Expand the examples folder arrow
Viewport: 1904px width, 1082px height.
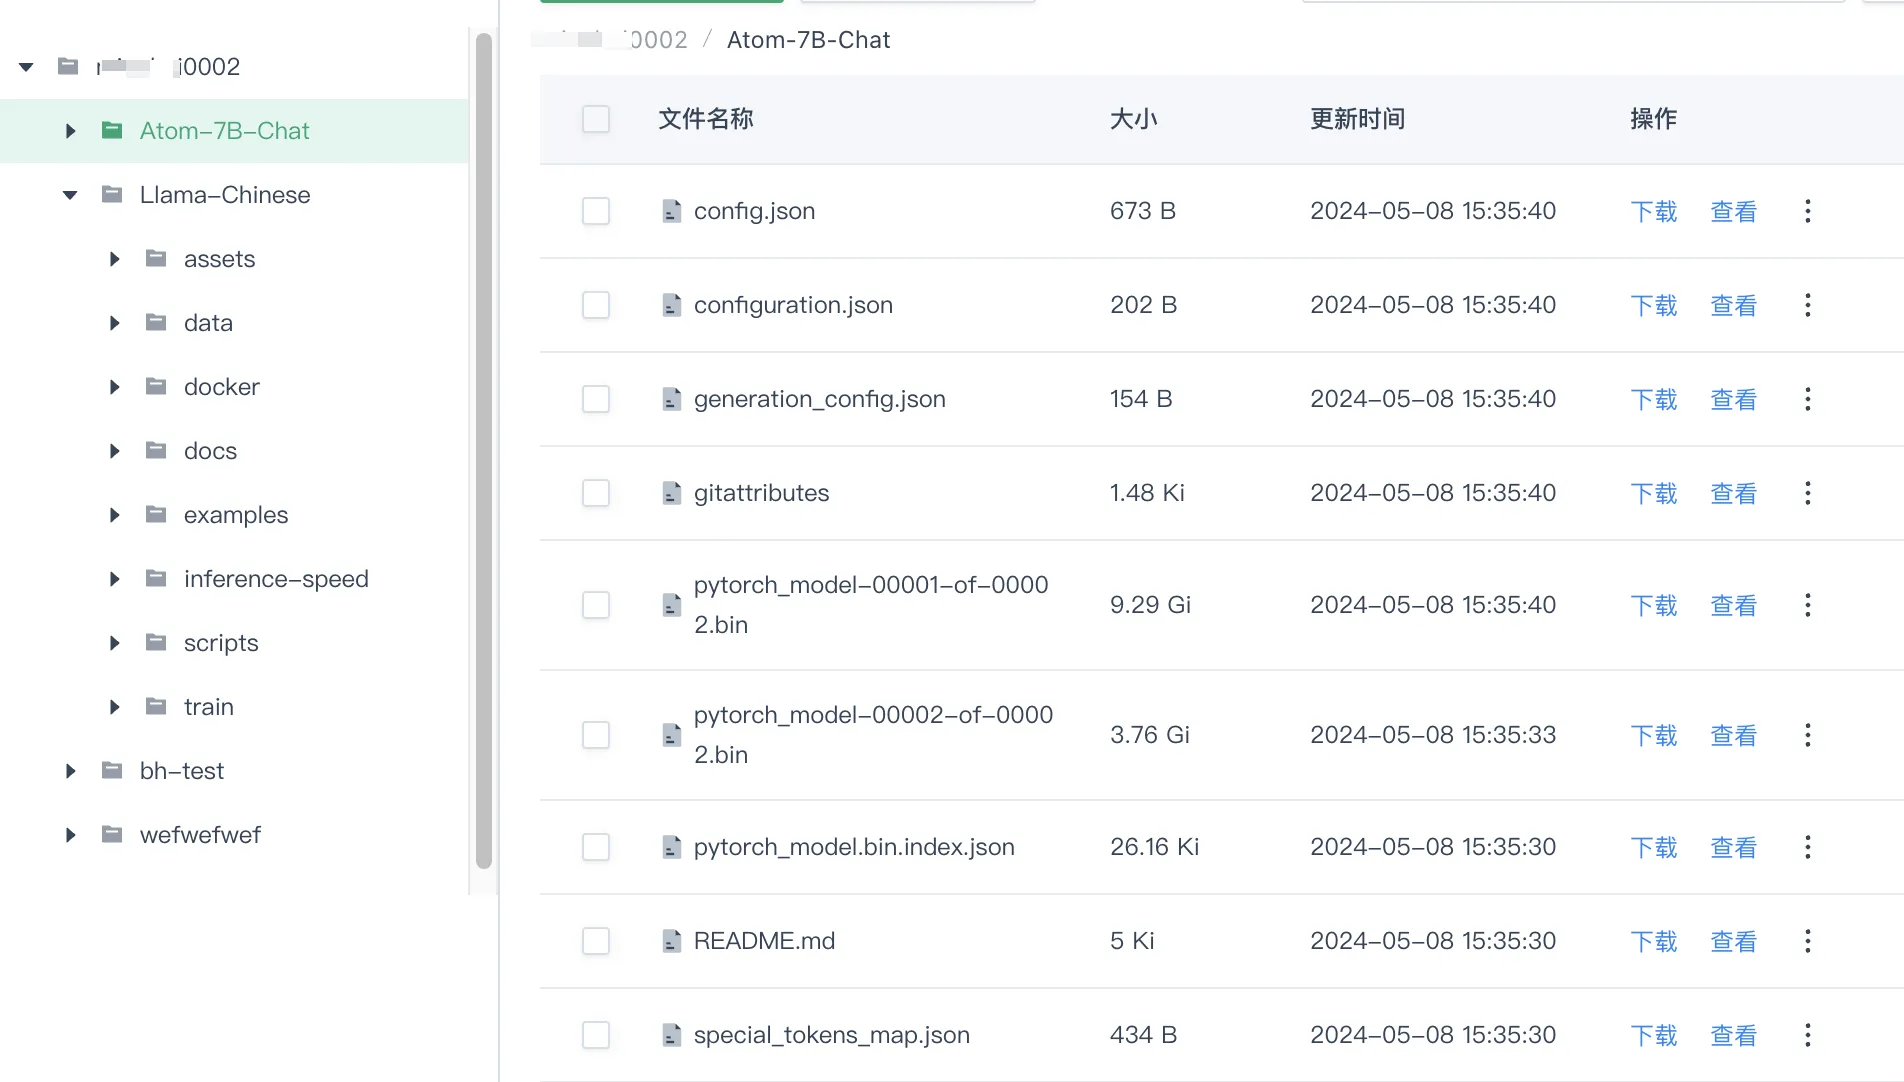114,515
